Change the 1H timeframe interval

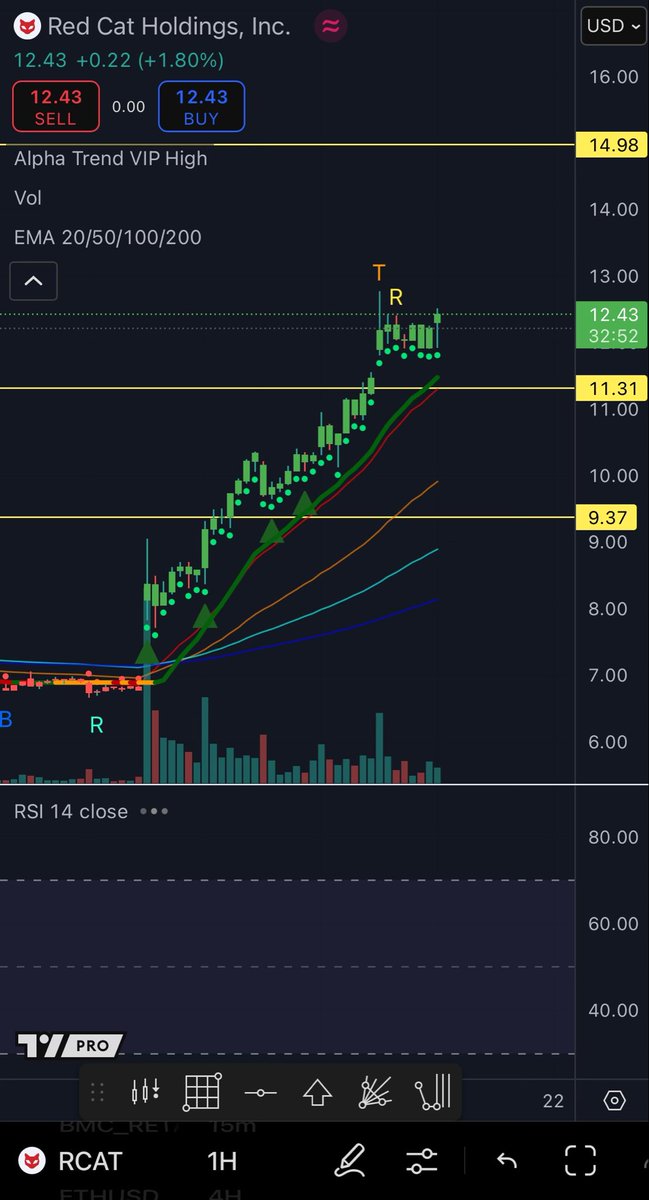(221, 1161)
